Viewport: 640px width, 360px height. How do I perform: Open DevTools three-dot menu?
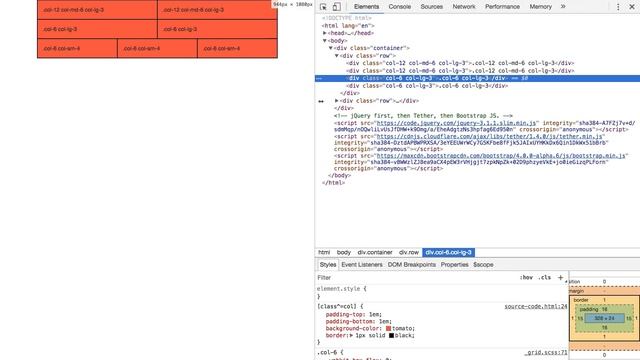tap(618, 7)
